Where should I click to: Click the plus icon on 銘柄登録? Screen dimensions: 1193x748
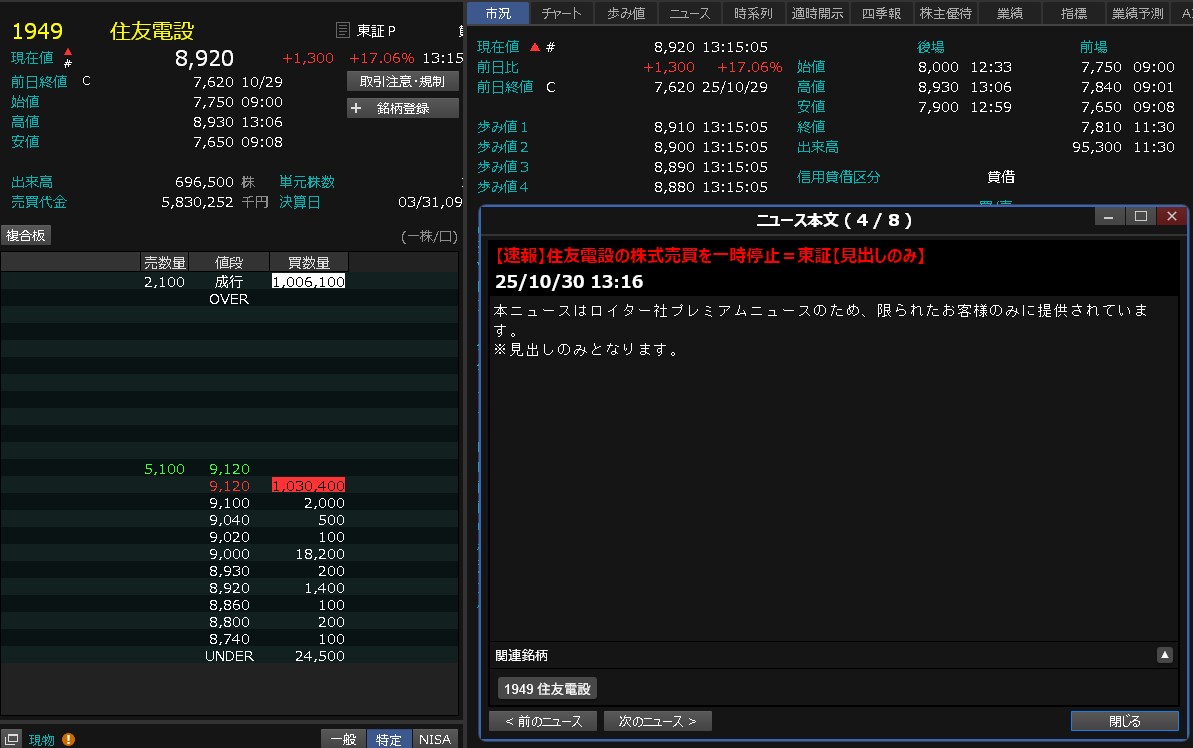356,108
